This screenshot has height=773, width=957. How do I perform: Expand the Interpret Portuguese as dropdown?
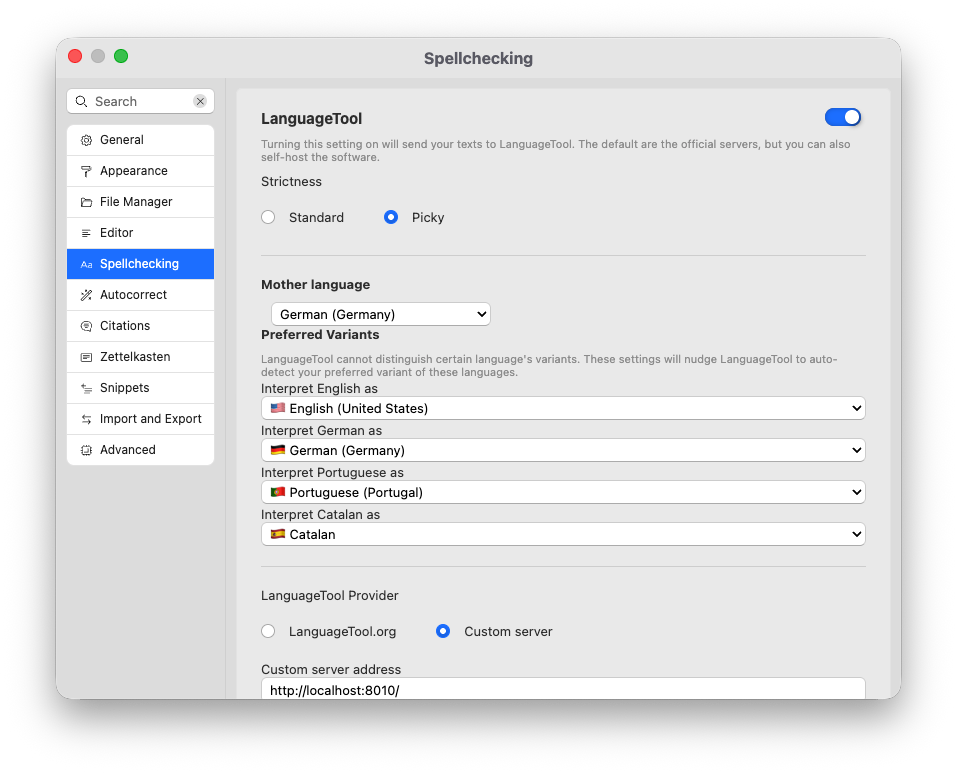tap(563, 492)
